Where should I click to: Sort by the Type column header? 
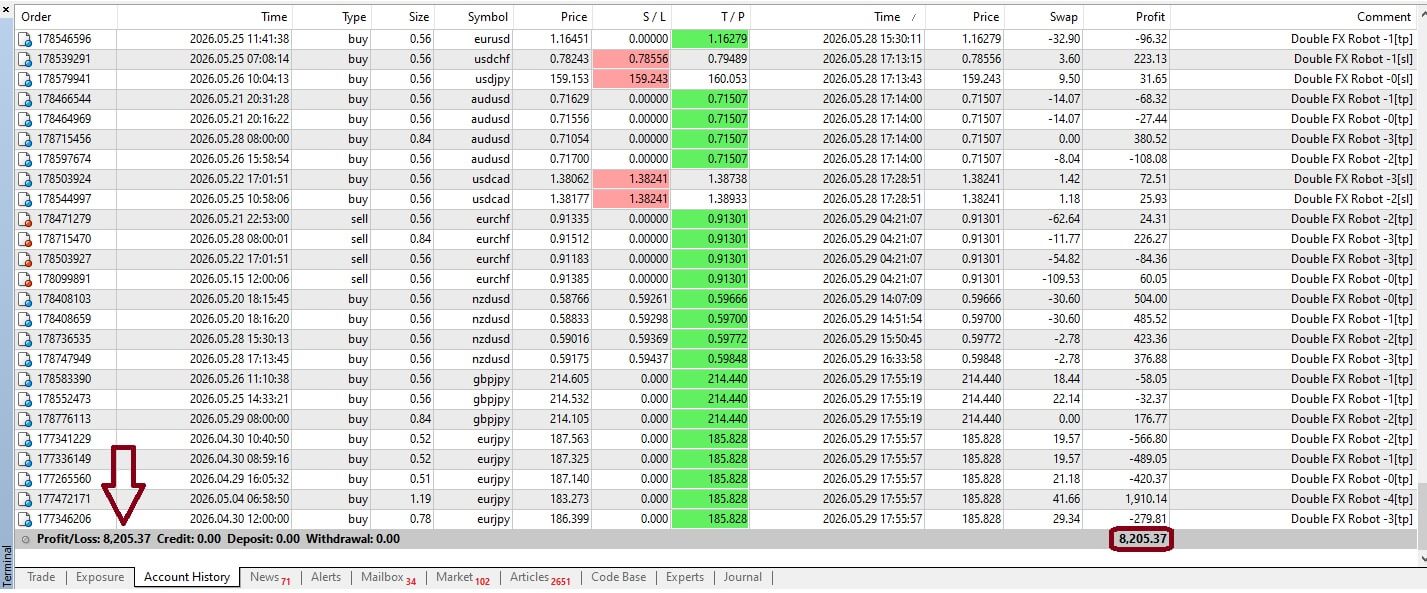[x=331, y=17]
